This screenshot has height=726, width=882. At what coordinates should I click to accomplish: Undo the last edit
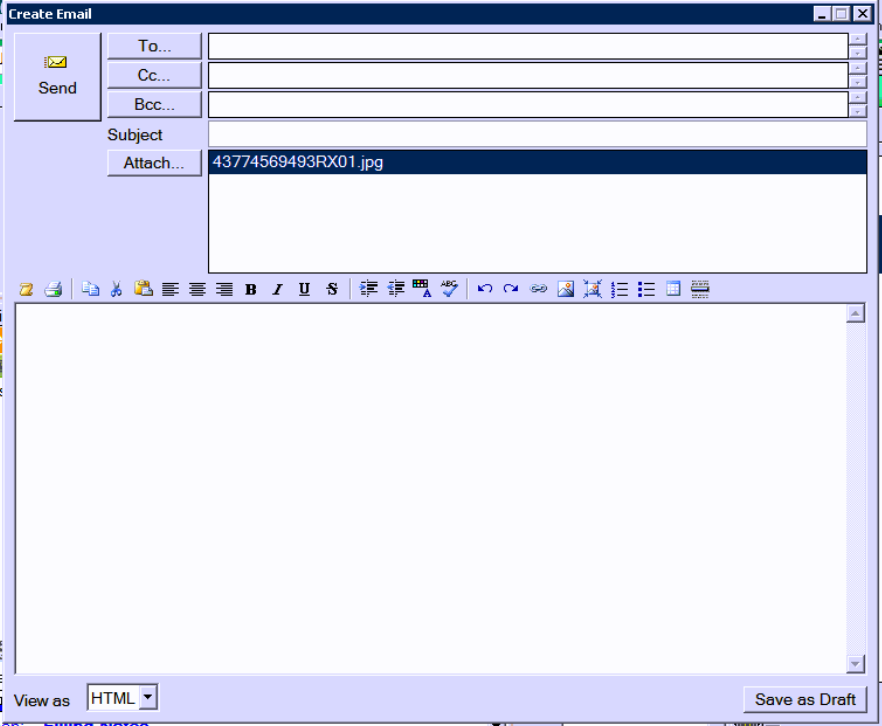484,289
